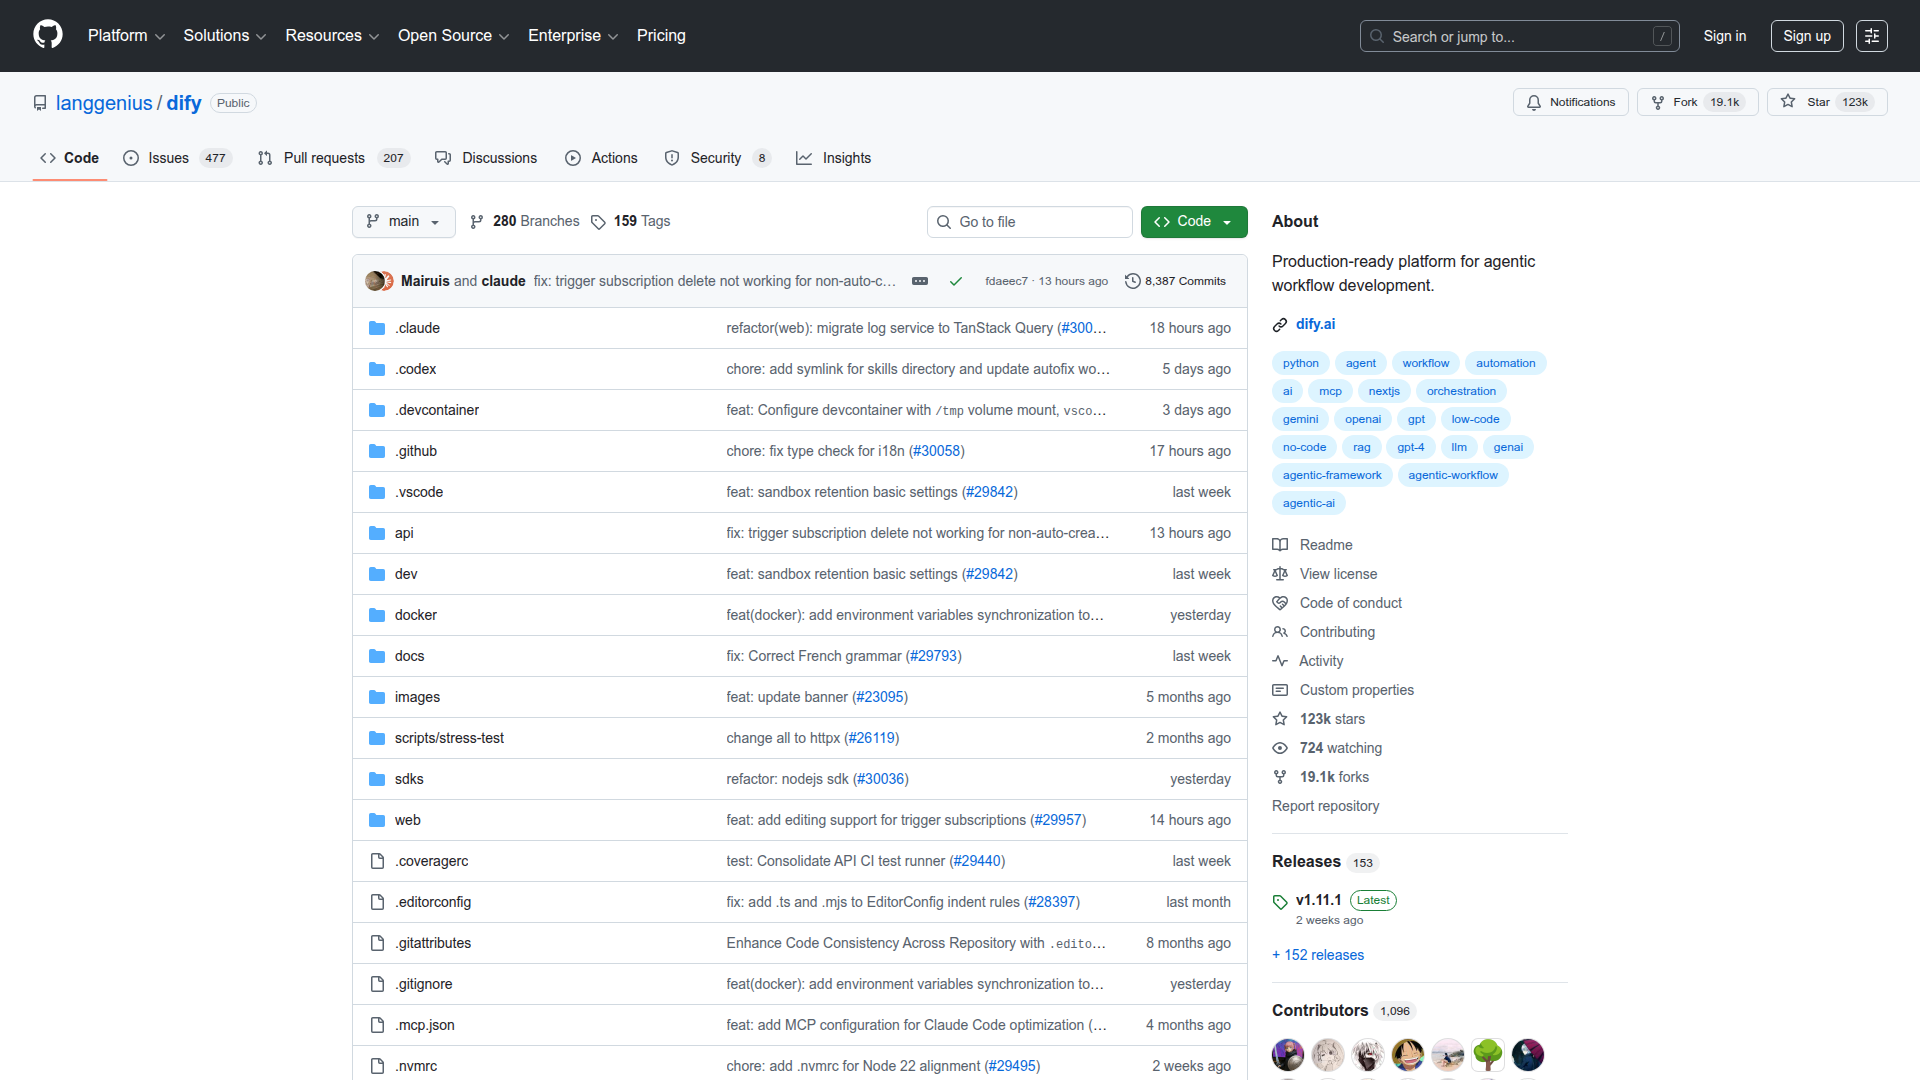Open the main branch dropdown
Screen dimensions: 1920x1080
coord(403,221)
